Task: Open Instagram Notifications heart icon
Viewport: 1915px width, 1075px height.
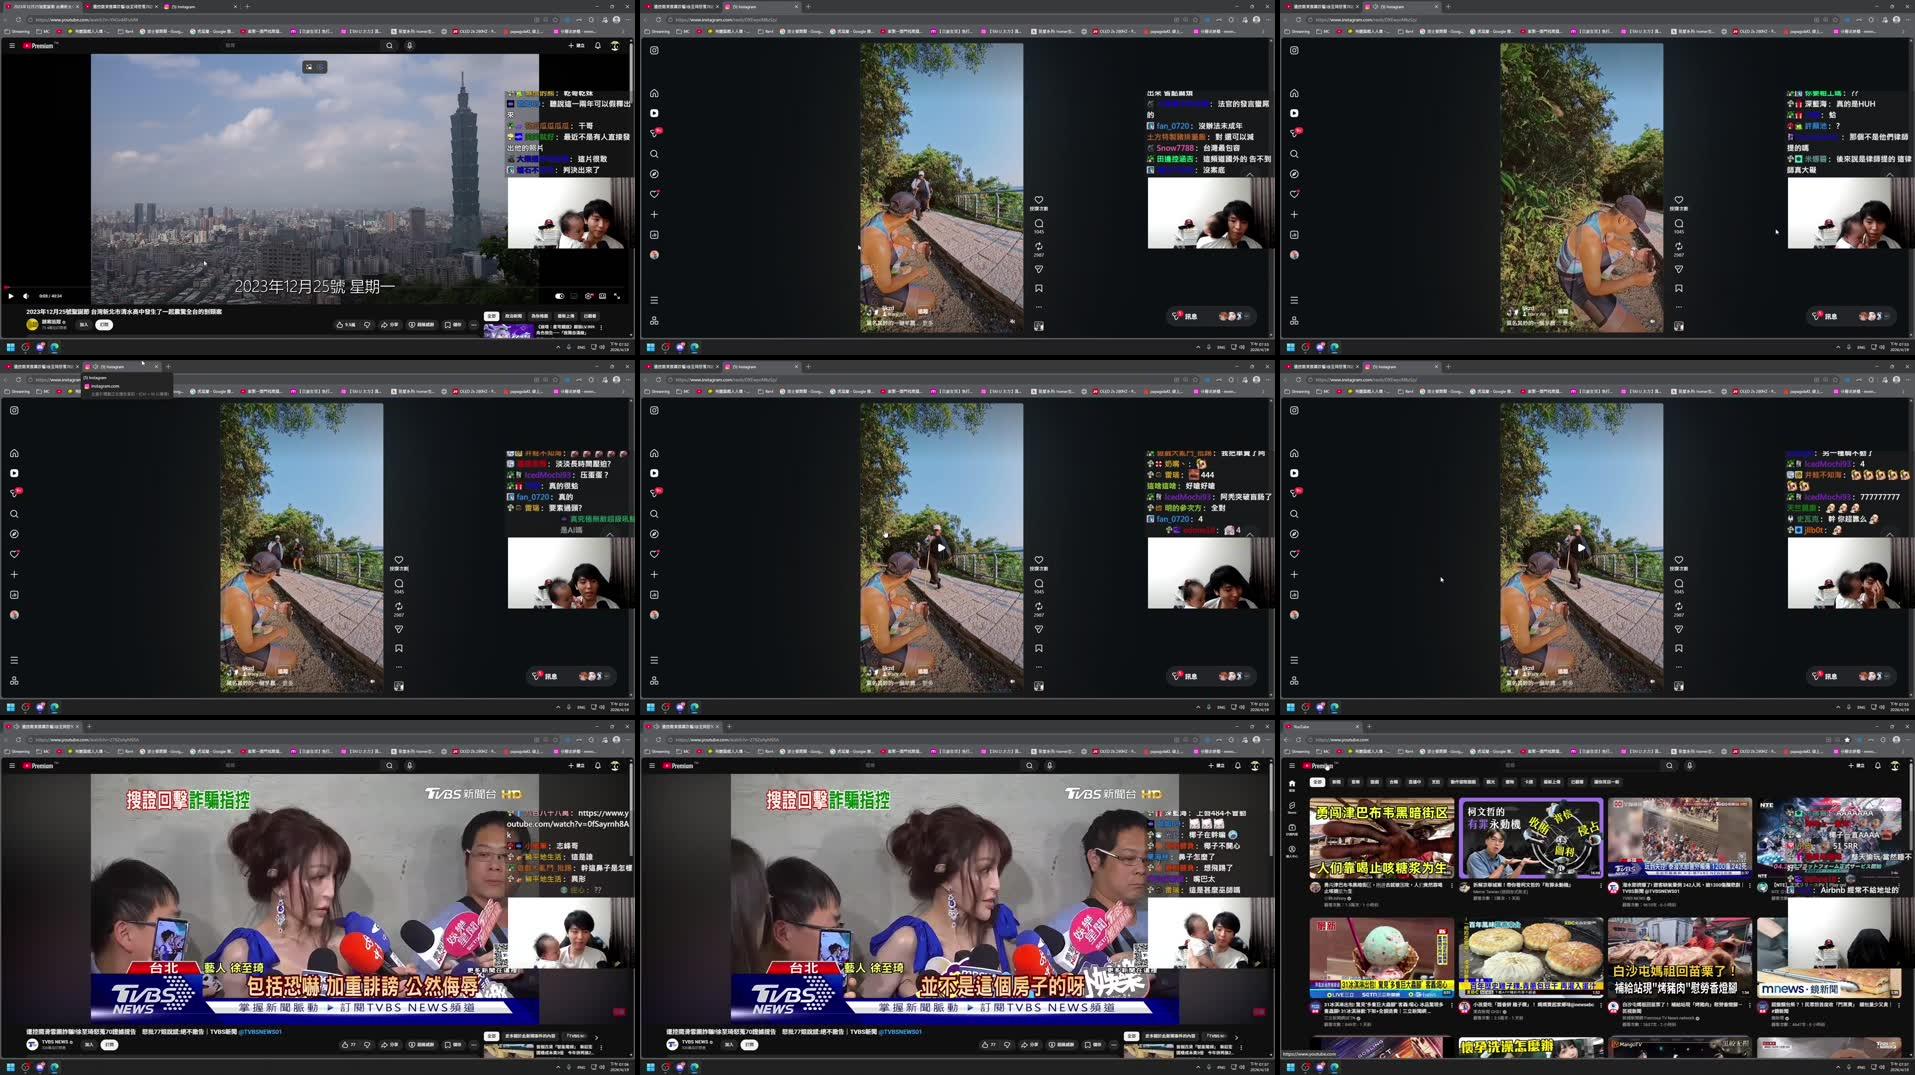Action: pyautogui.click(x=654, y=194)
